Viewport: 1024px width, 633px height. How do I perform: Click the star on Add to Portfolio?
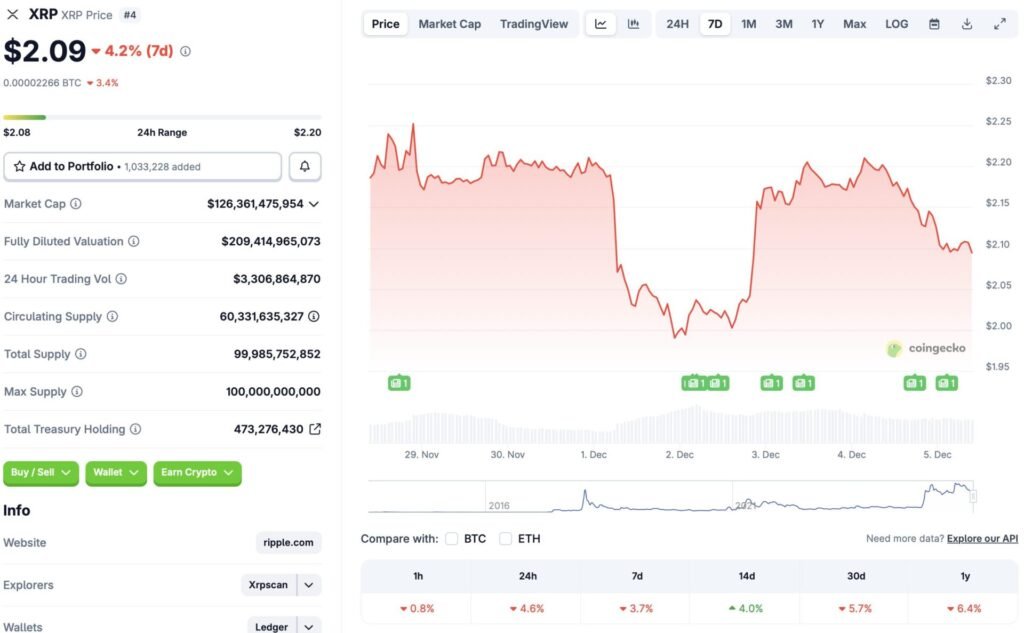pos(21,166)
